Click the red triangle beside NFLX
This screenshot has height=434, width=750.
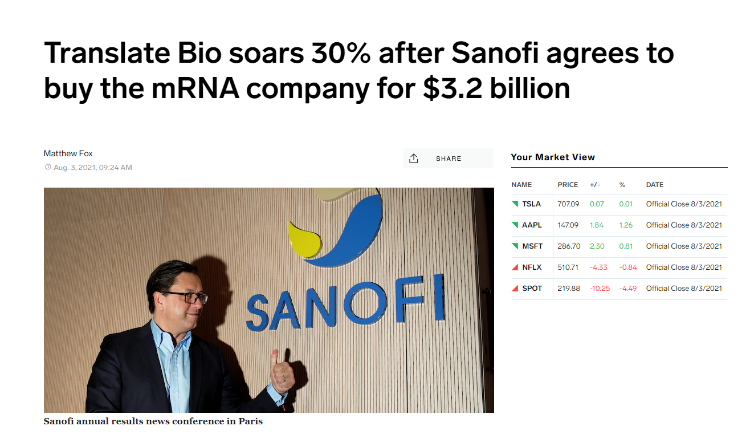[515, 267]
